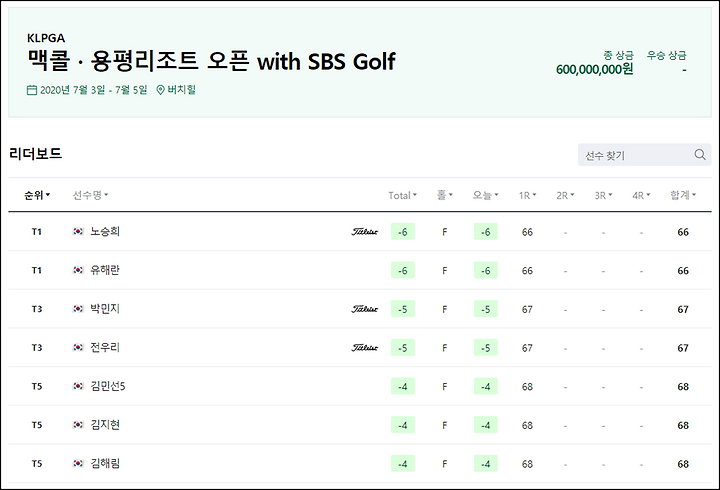The width and height of the screenshot is (720, 490).
Task: Click the tournament date range text
Action: pyautogui.click(x=94, y=90)
